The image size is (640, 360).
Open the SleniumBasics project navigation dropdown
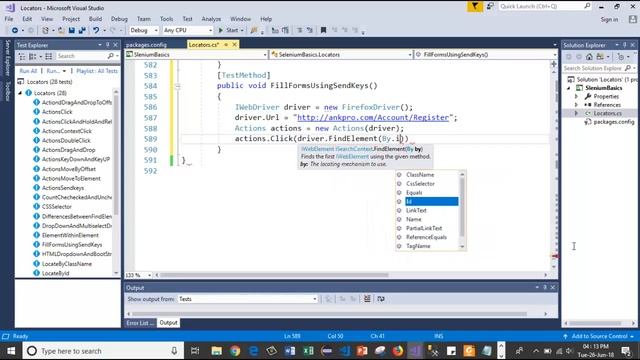point(196,54)
